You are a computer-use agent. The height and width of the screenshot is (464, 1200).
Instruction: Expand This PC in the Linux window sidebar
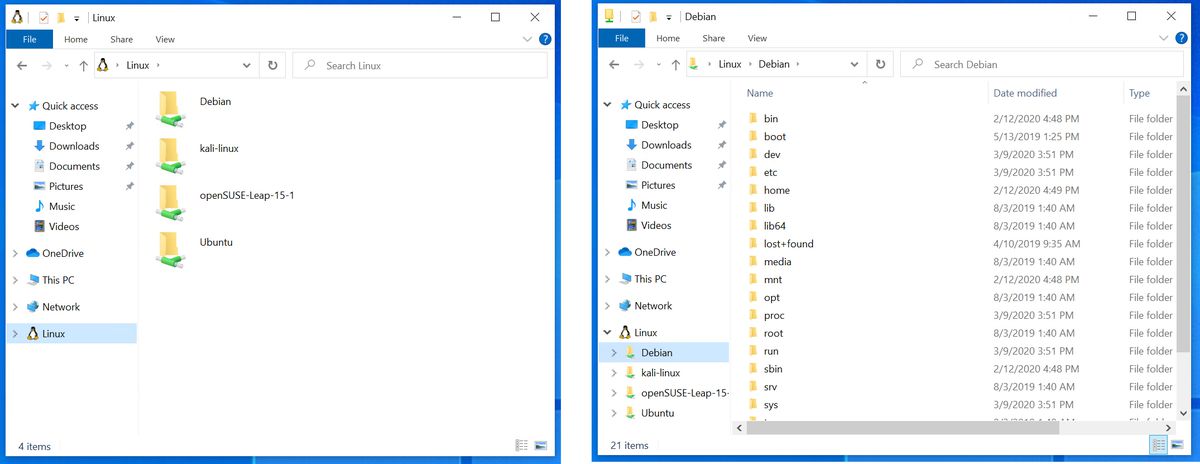15,280
